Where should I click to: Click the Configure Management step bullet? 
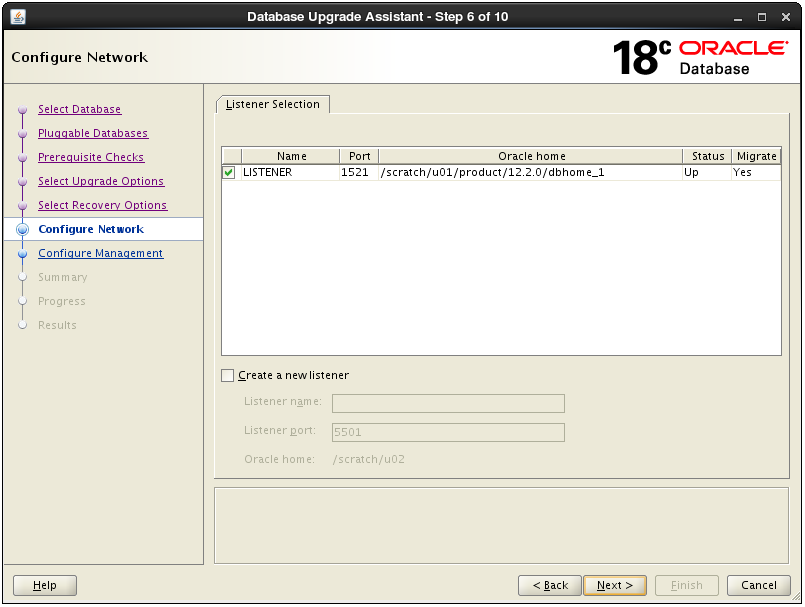23,254
